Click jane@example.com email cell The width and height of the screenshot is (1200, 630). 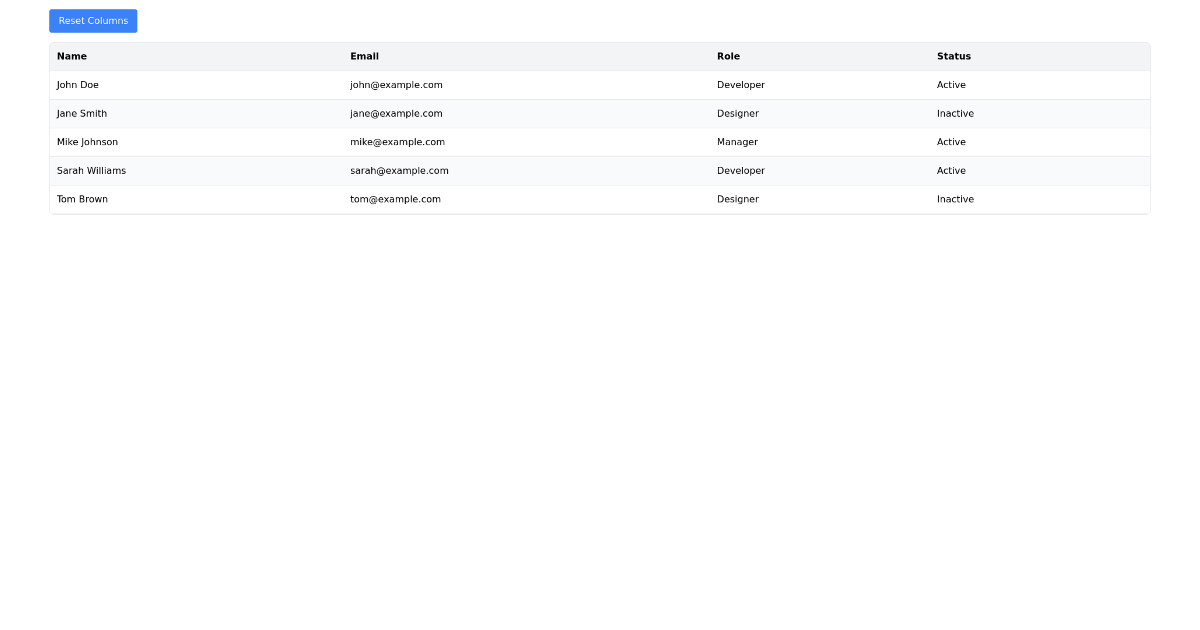click(x=396, y=113)
